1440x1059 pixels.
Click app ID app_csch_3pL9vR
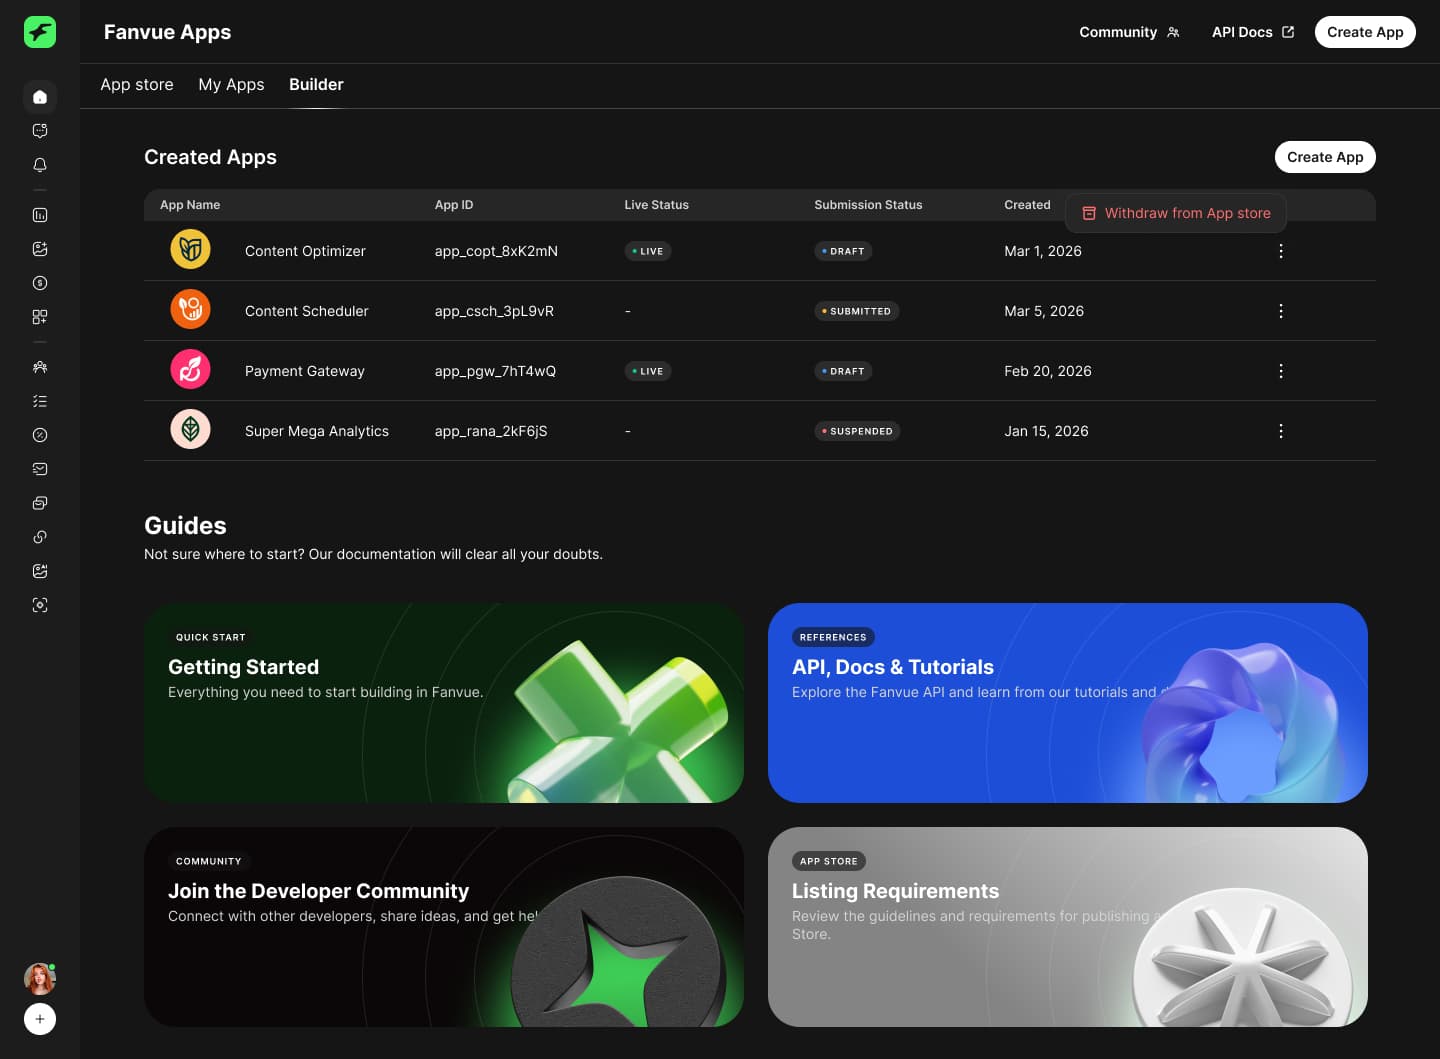click(x=494, y=311)
